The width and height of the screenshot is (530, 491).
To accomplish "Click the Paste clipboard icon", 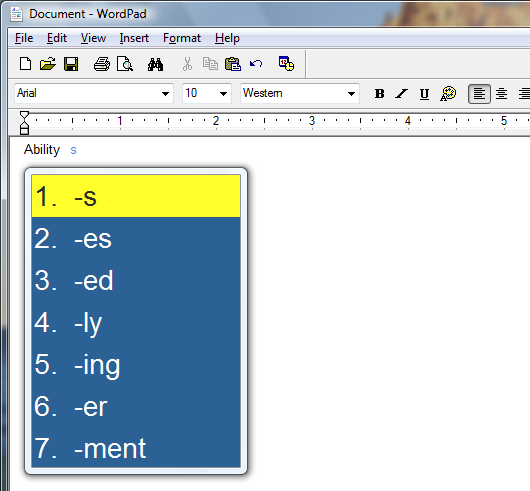I will pyautogui.click(x=233, y=64).
